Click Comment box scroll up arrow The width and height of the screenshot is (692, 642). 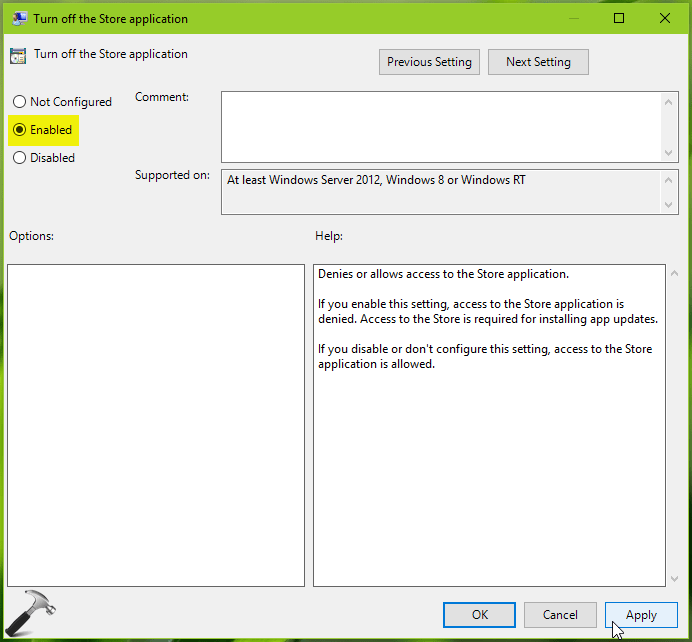click(669, 102)
